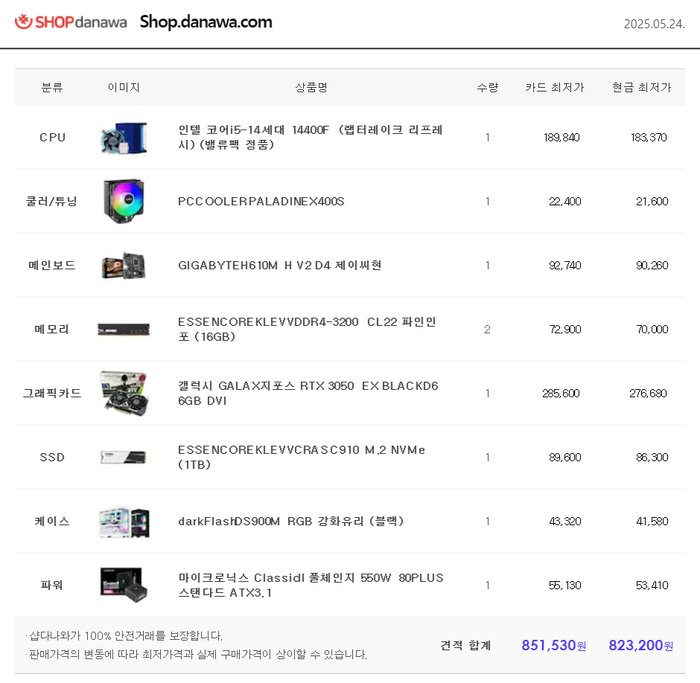Click the 이미지 column header

click(124, 87)
